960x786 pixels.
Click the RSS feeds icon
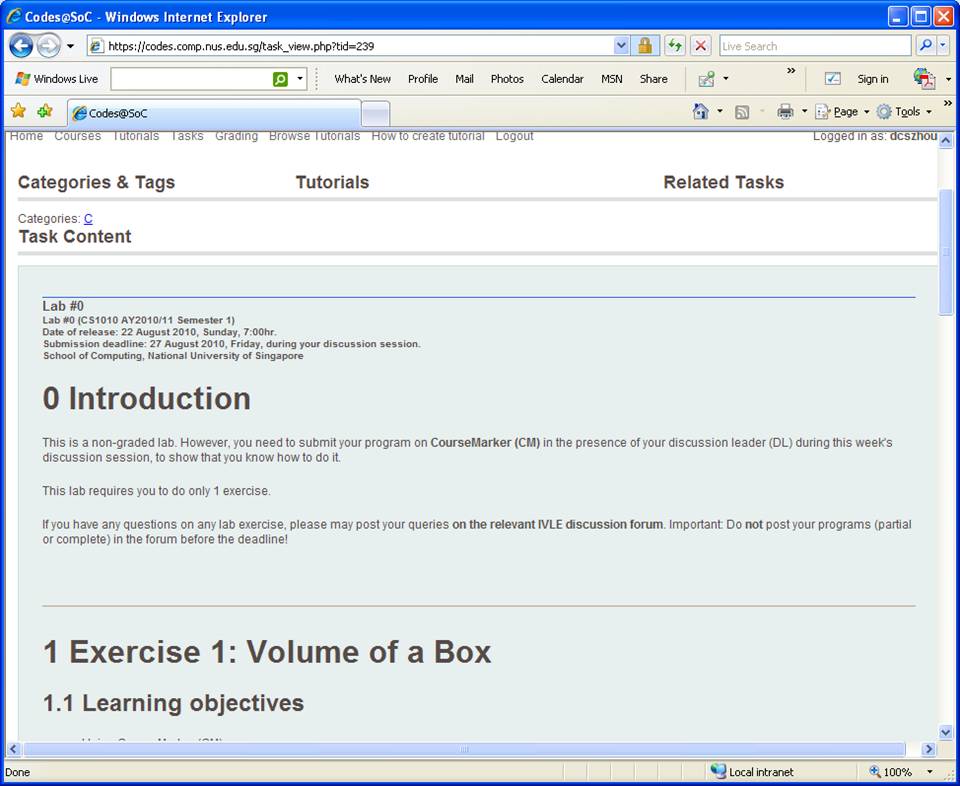click(x=742, y=112)
